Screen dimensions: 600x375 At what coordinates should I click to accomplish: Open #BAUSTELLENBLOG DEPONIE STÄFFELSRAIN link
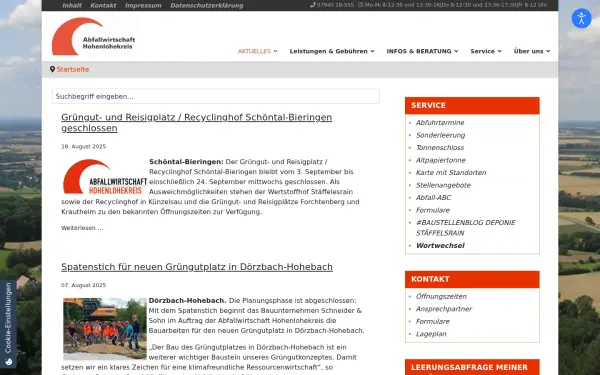pos(466,228)
